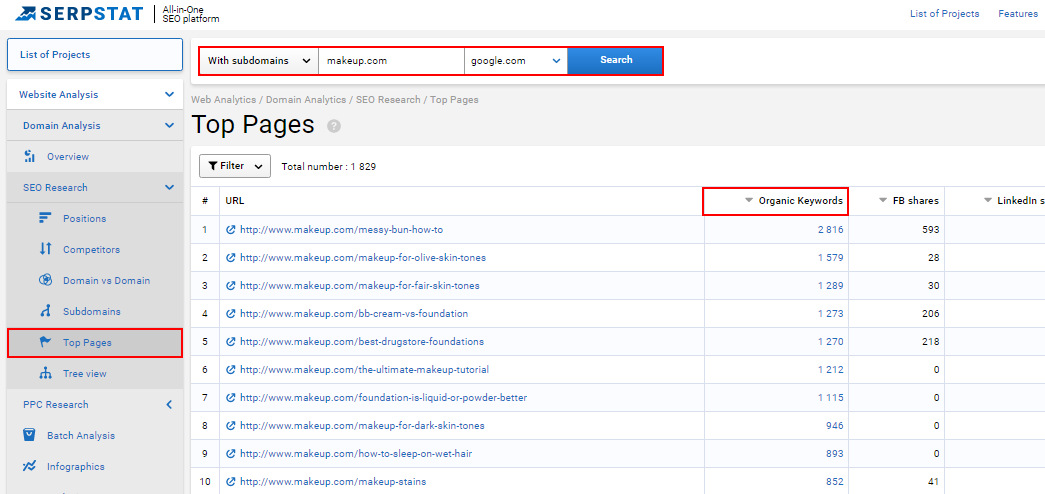1045x494 pixels.
Task: Click SEO Research in the breadcrumb
Action: tap(388, 100)
